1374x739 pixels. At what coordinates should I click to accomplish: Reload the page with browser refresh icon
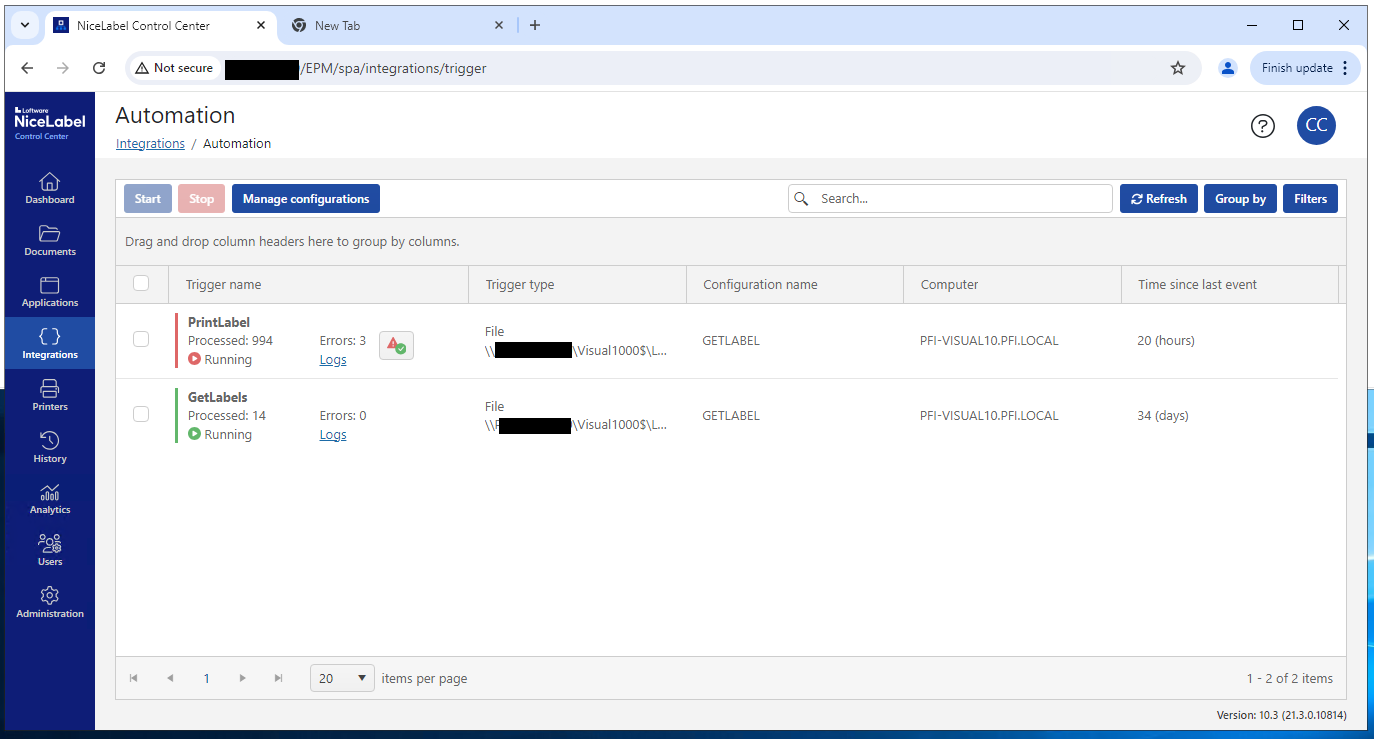pyautogui.click(x=99, y=68)
